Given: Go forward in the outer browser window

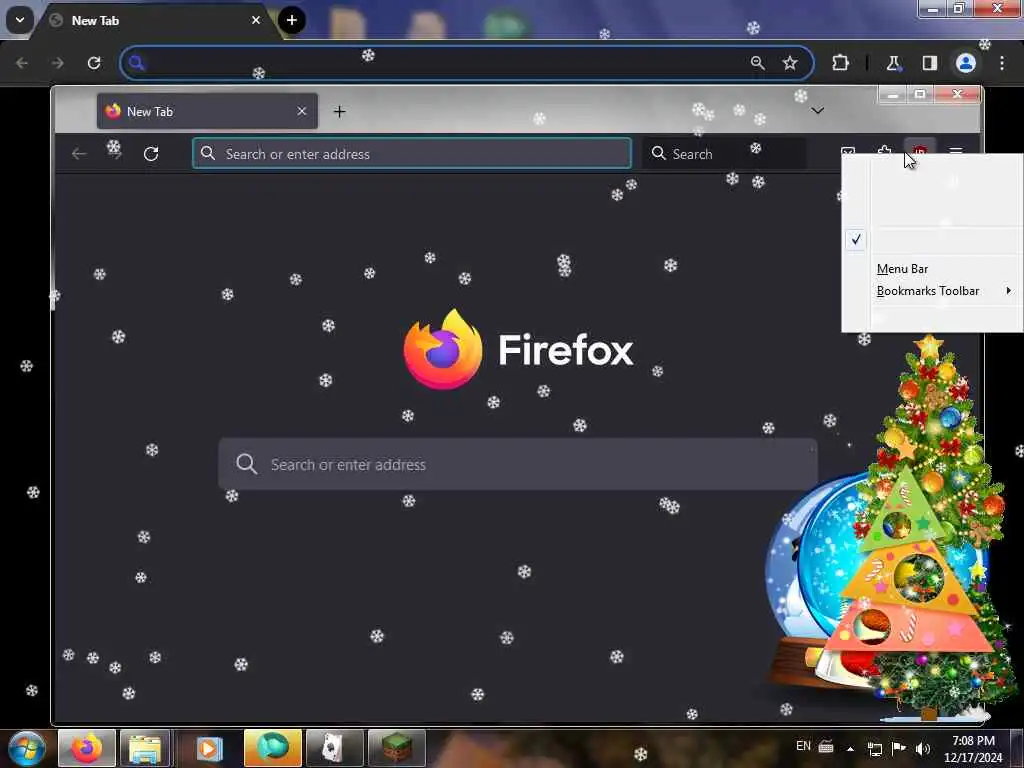Looking at the screenshot, I should pos(57,63).
